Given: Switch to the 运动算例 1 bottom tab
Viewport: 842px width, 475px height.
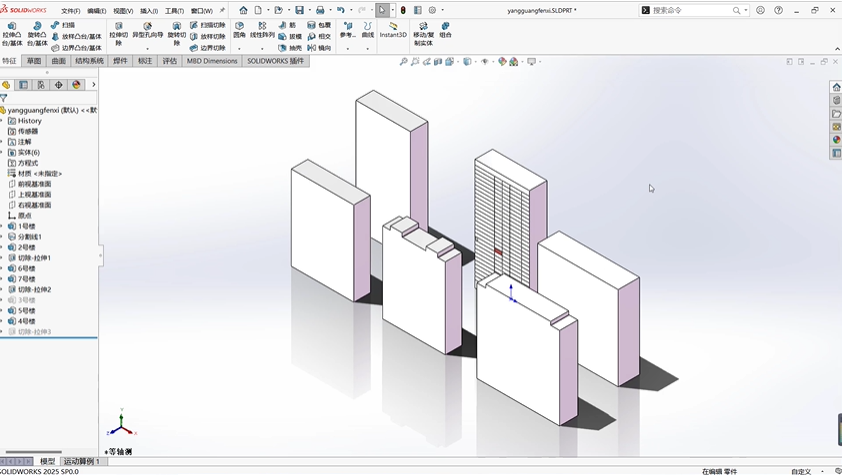Looking at the screenshot, I should tap(82, 461).
